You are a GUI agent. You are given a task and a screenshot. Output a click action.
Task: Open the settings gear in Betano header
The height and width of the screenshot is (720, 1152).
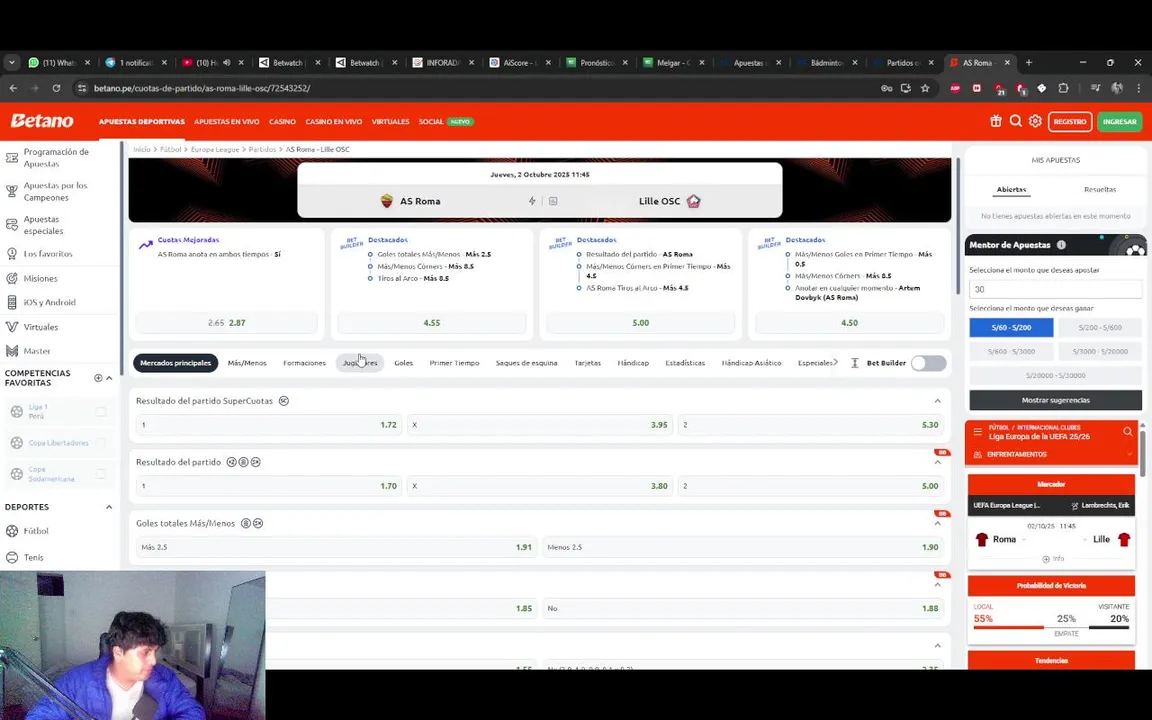[x=1034, y=121]
